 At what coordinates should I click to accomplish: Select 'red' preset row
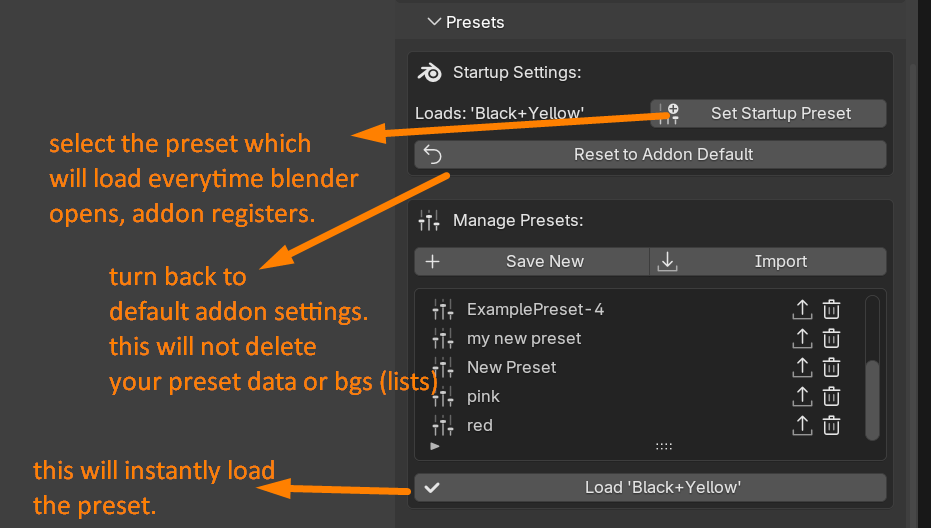click(638, 425)
